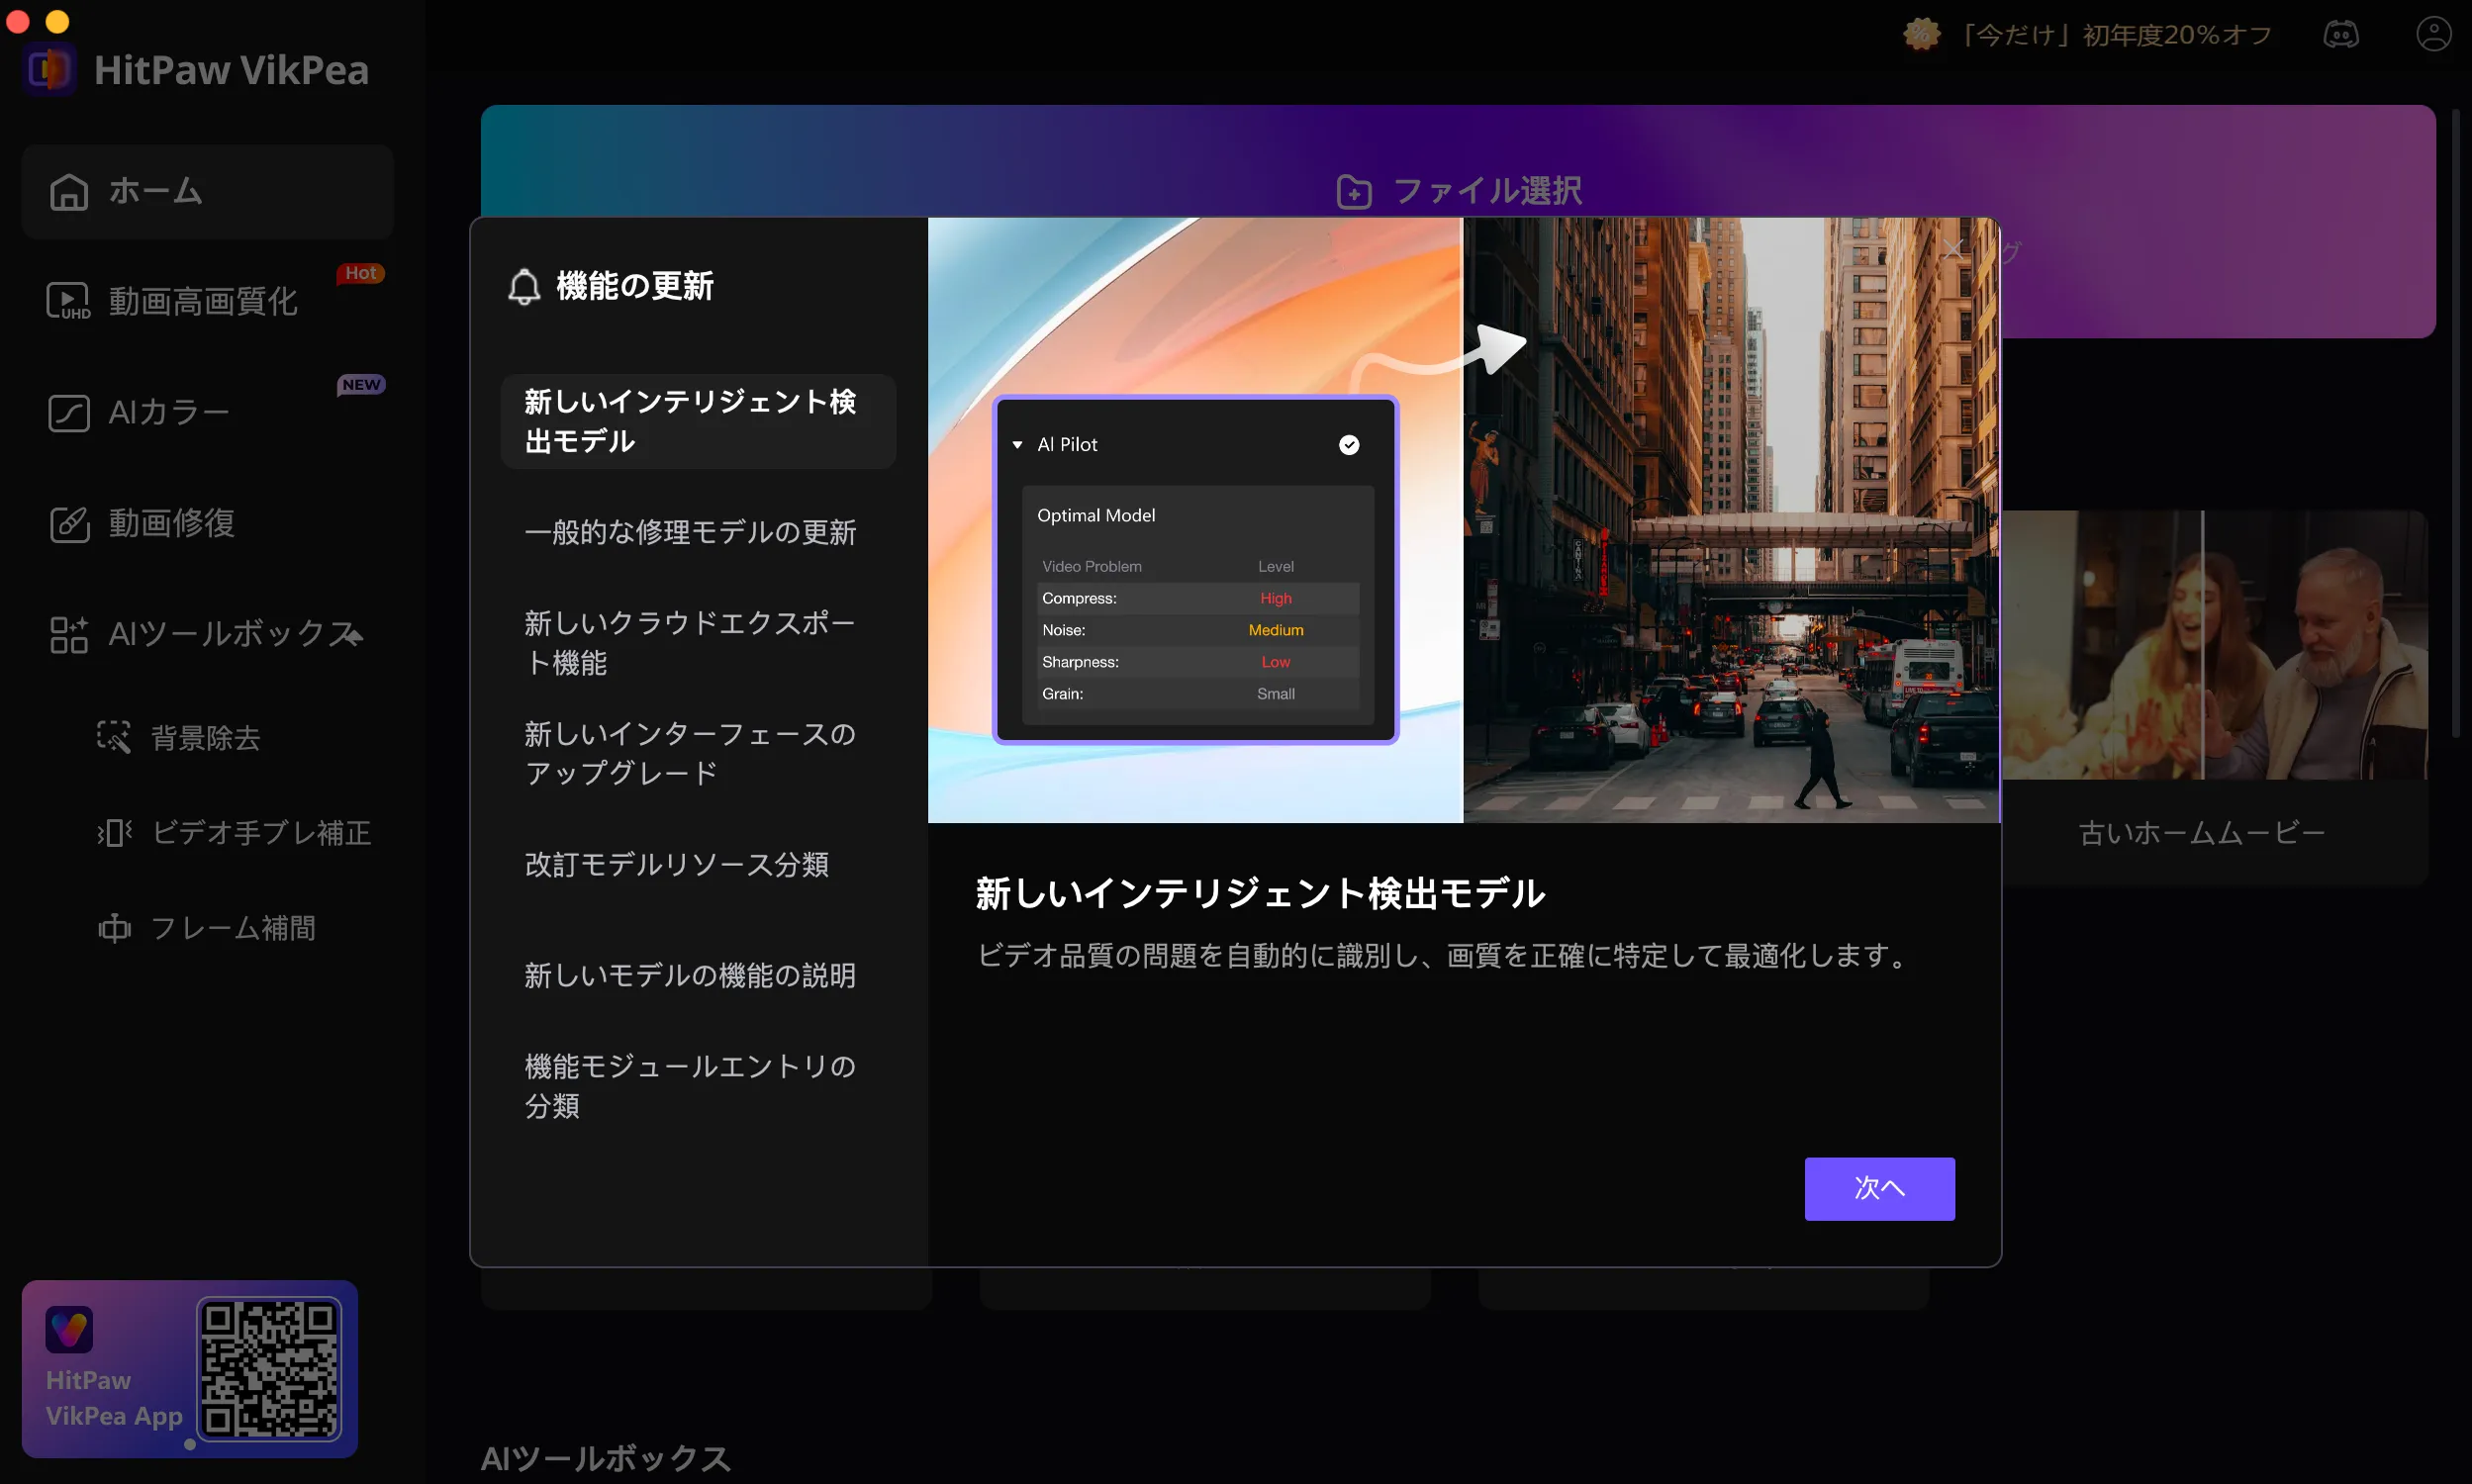The width and height of the screenshot is (2472, 1484).
Task: Select 新しいインテリジェント検出モデル update entry
Action: coord(698,421)
